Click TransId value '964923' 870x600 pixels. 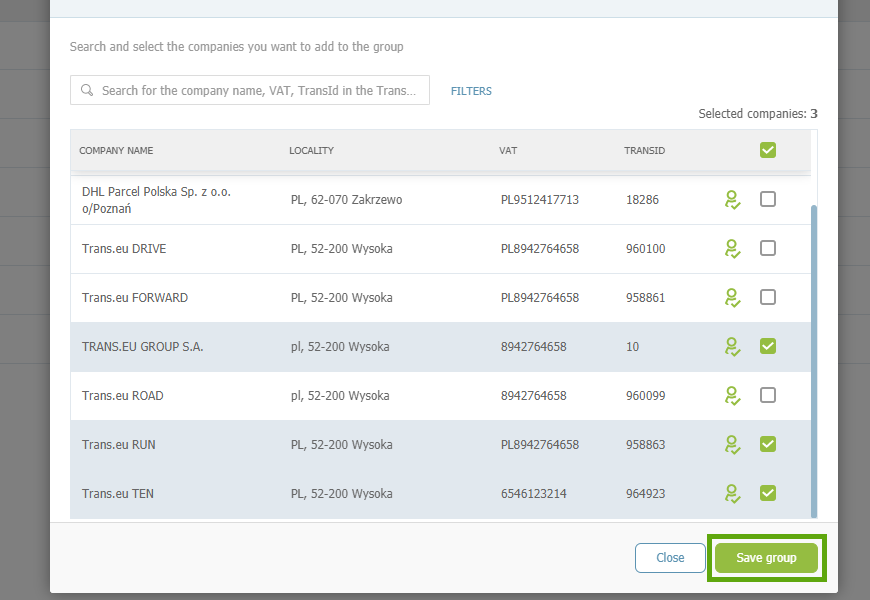click(645, 493)
